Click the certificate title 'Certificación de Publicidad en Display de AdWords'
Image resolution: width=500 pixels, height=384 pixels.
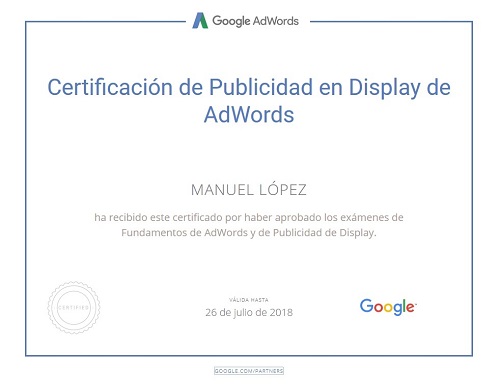pyautogui.click(x=249, y=101)
